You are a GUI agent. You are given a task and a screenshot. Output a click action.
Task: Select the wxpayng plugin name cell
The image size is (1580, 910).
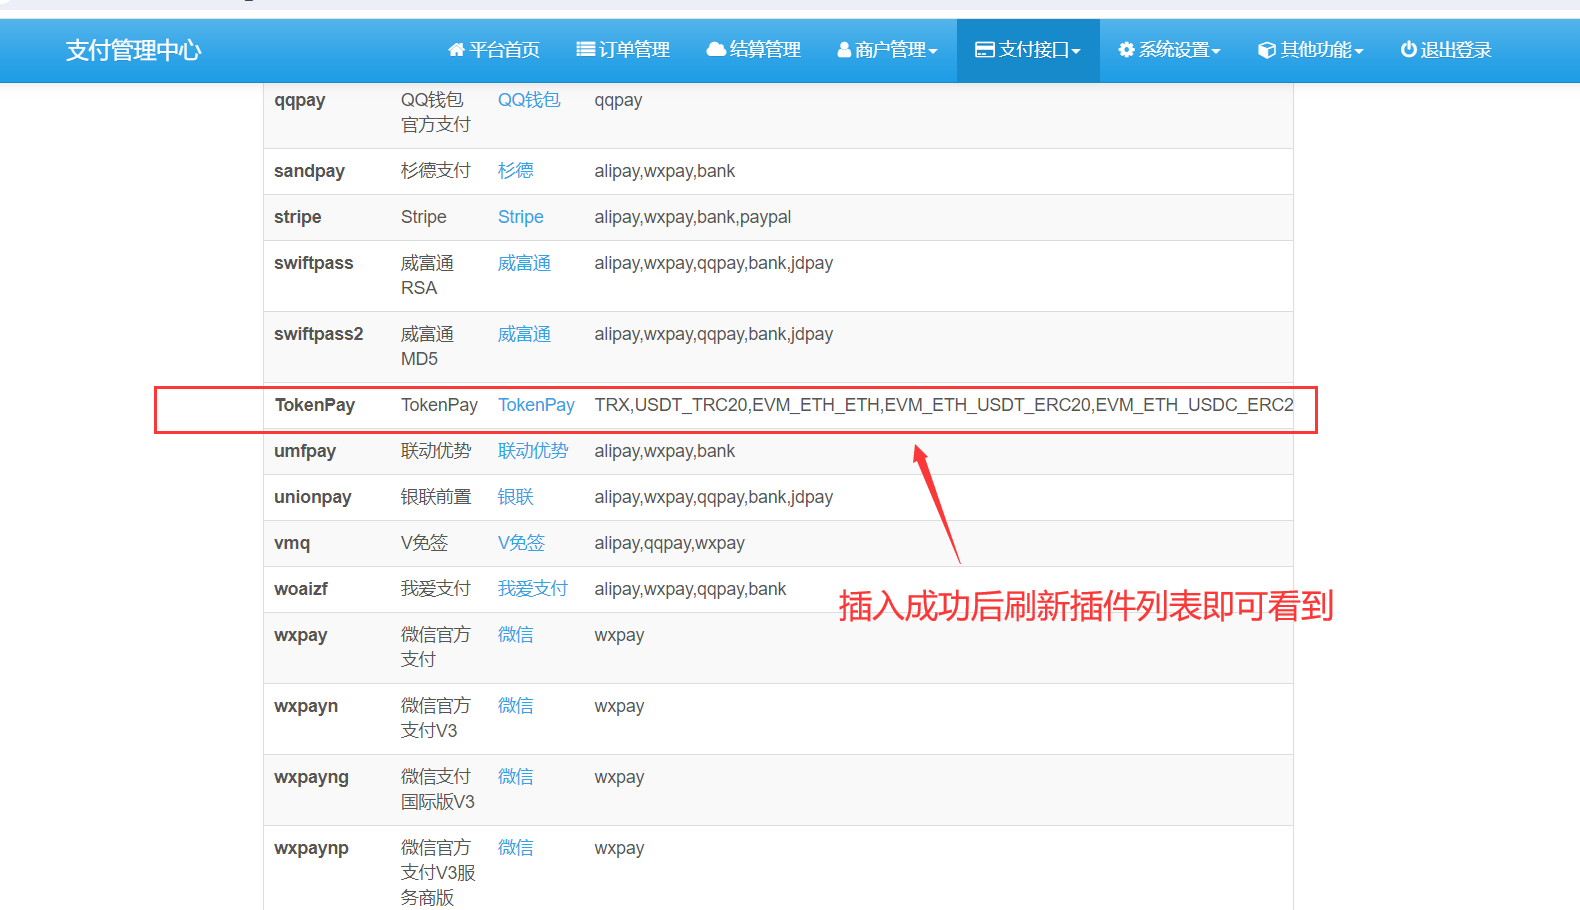312,777
